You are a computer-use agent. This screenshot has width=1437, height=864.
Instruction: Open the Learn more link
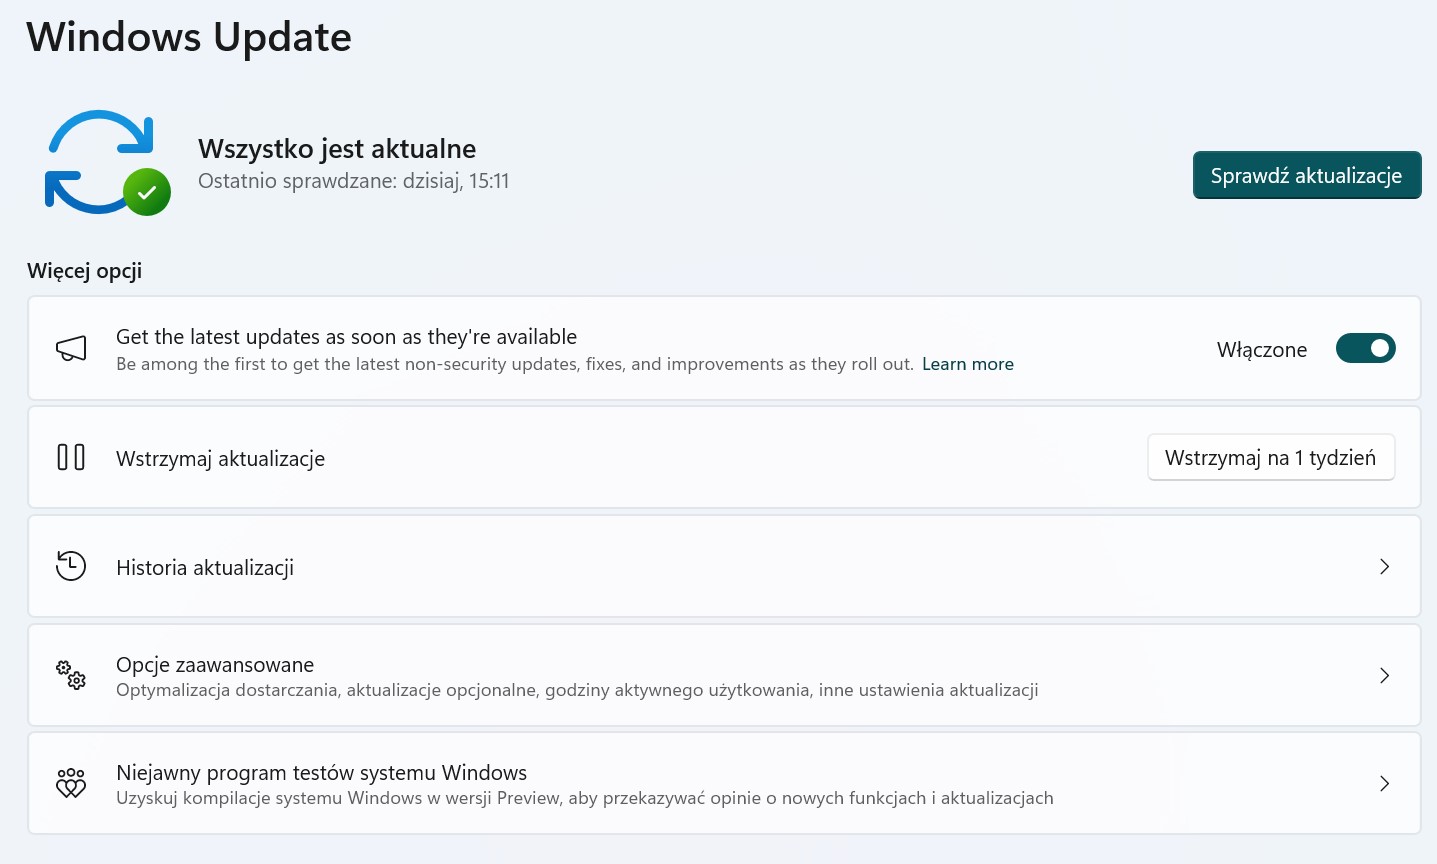pos(967,363)
